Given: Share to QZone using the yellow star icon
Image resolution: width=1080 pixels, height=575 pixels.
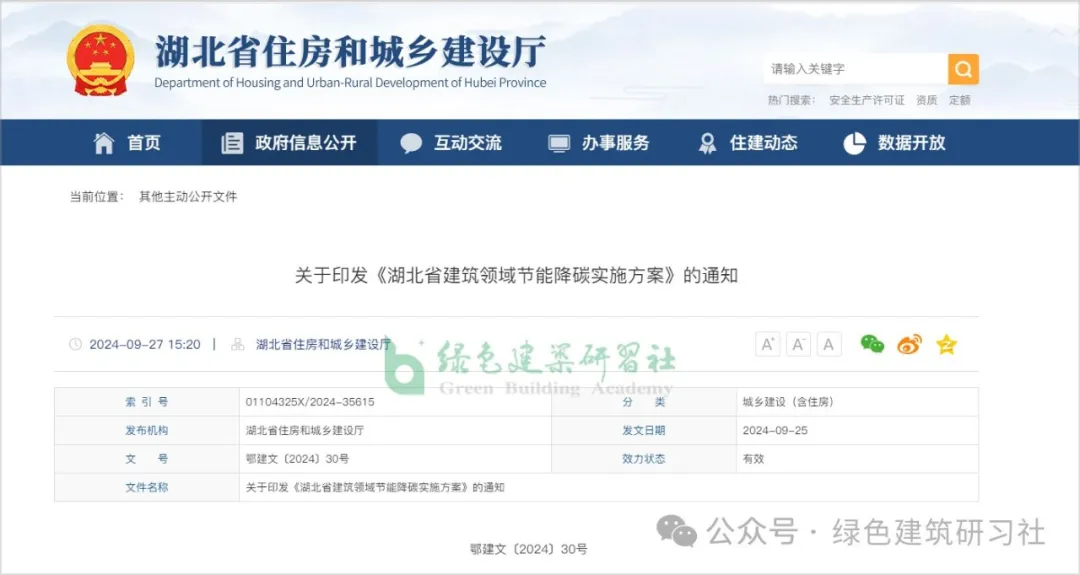Looking at the screenshot, I should pyautogui.click(x=946, y=344).
